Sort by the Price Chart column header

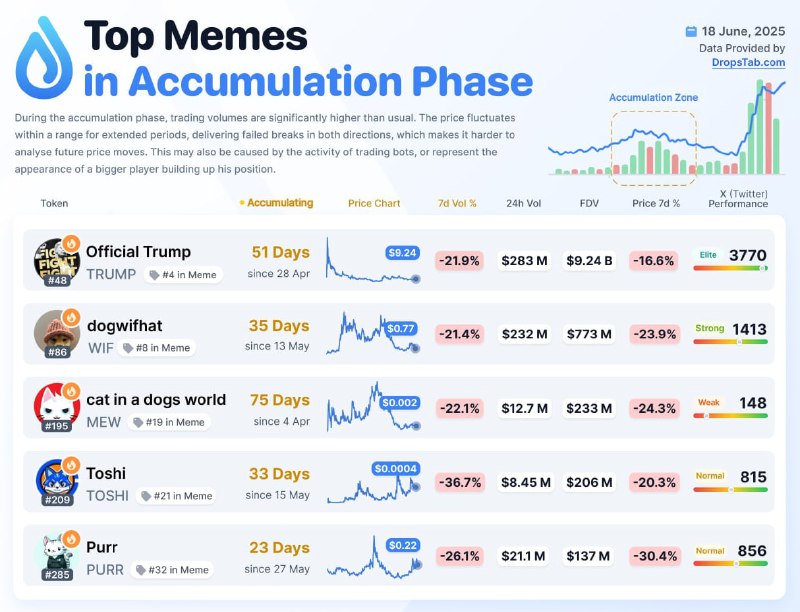point(374,203)
